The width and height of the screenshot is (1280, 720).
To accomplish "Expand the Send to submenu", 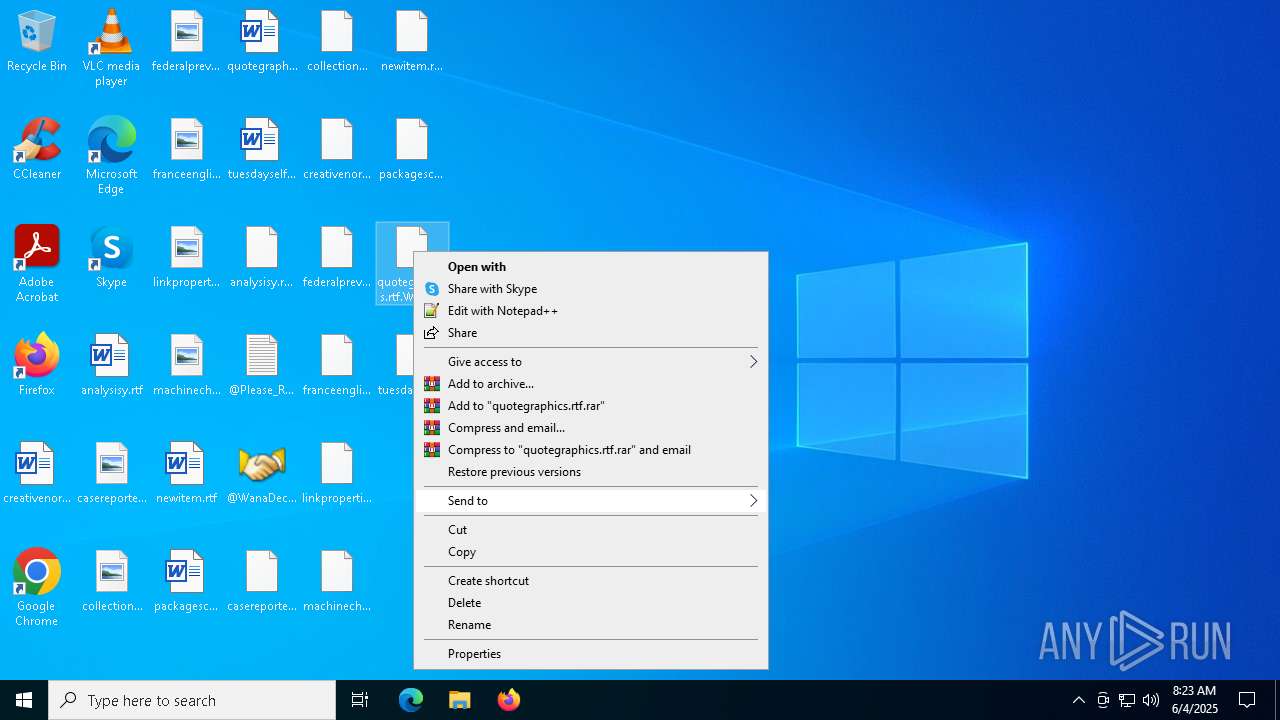I will tap(591, 501).
